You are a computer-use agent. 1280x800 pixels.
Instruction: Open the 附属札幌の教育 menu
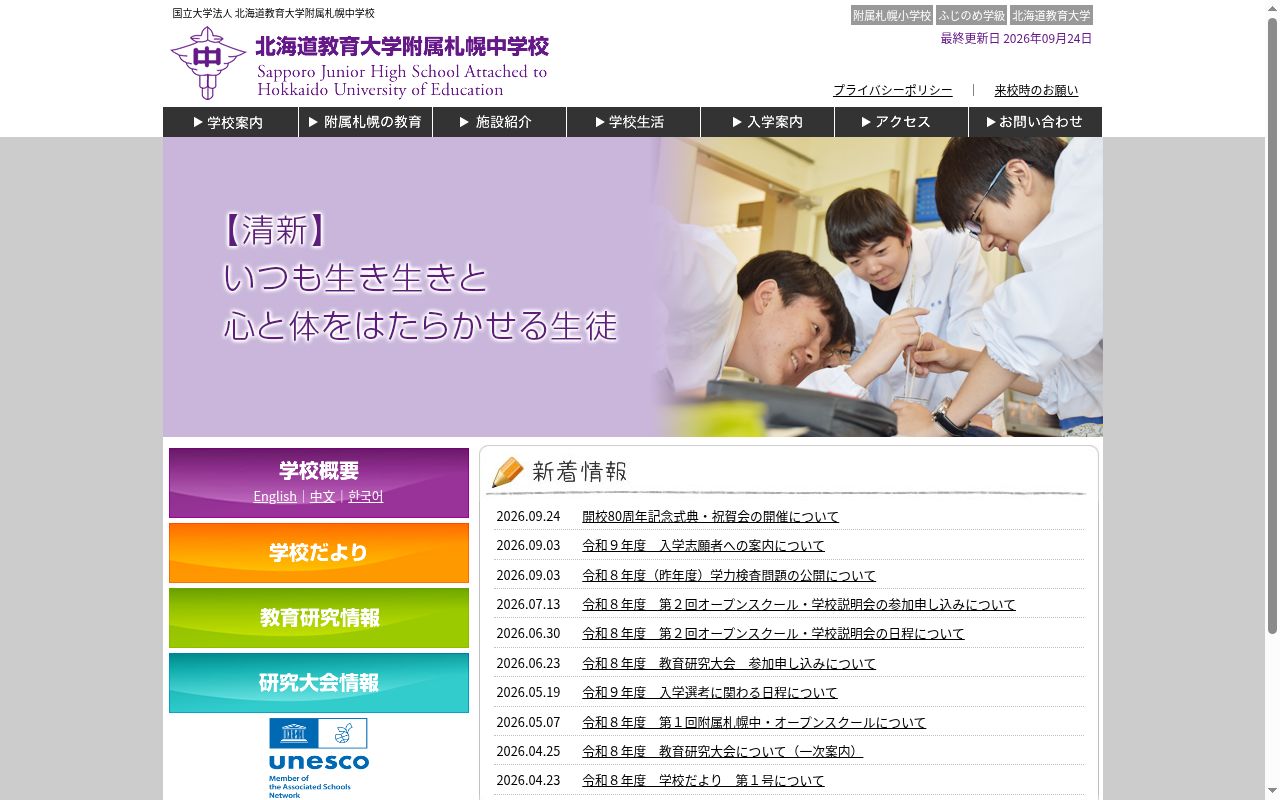point(365,122)
